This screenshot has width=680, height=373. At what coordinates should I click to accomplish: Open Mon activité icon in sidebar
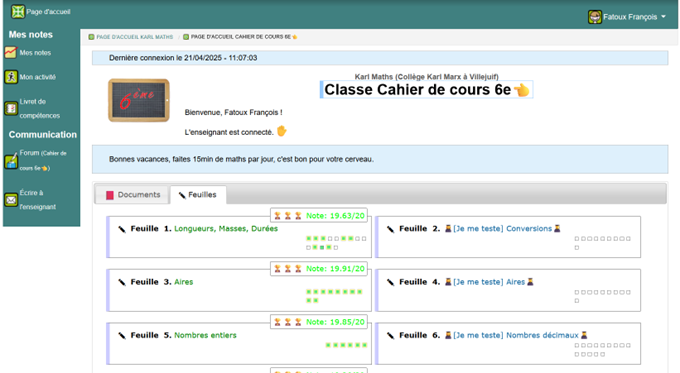(x=11, y=77)
